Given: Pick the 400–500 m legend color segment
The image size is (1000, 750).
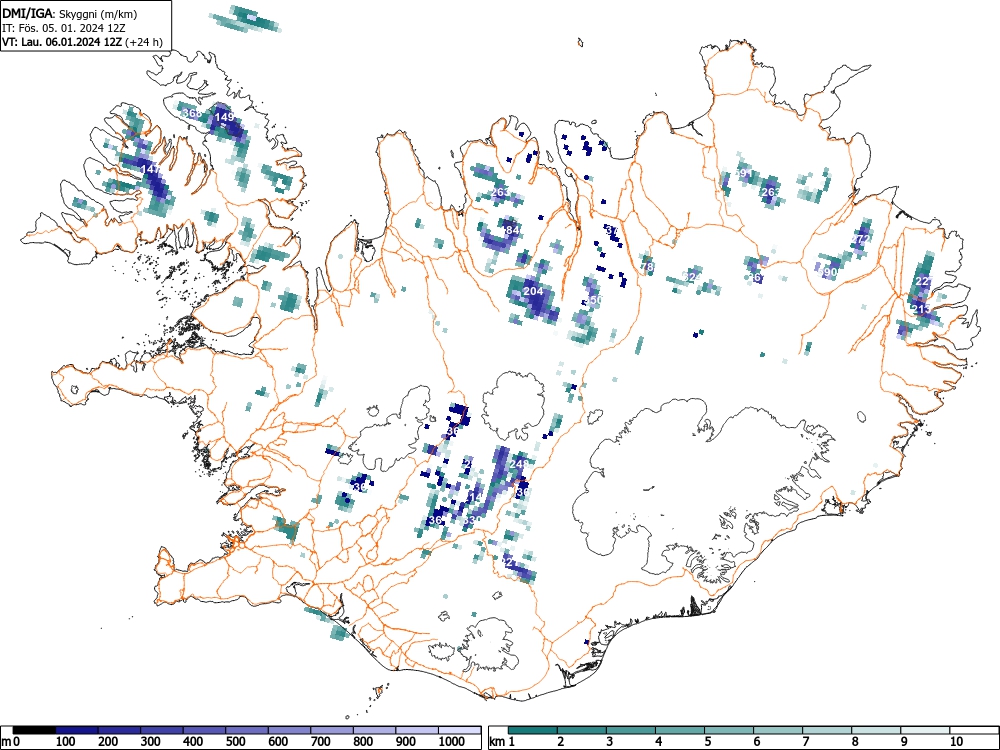Looking at the screenshot, I should click(x=205, y=730).
